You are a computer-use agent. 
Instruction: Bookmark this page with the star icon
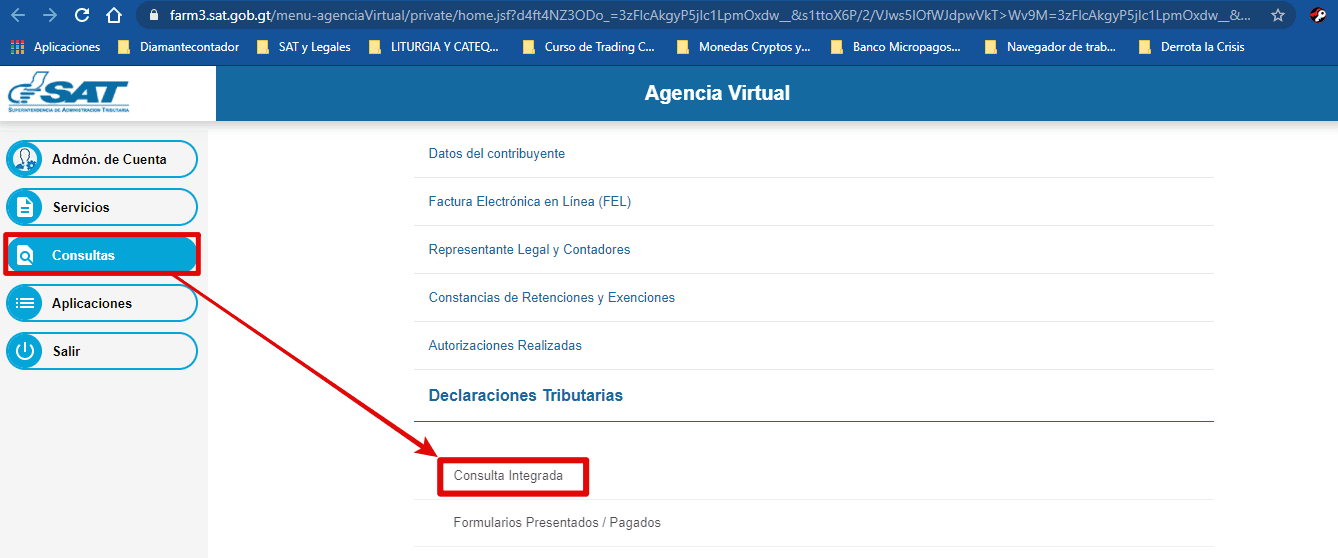click(1277, 16)
